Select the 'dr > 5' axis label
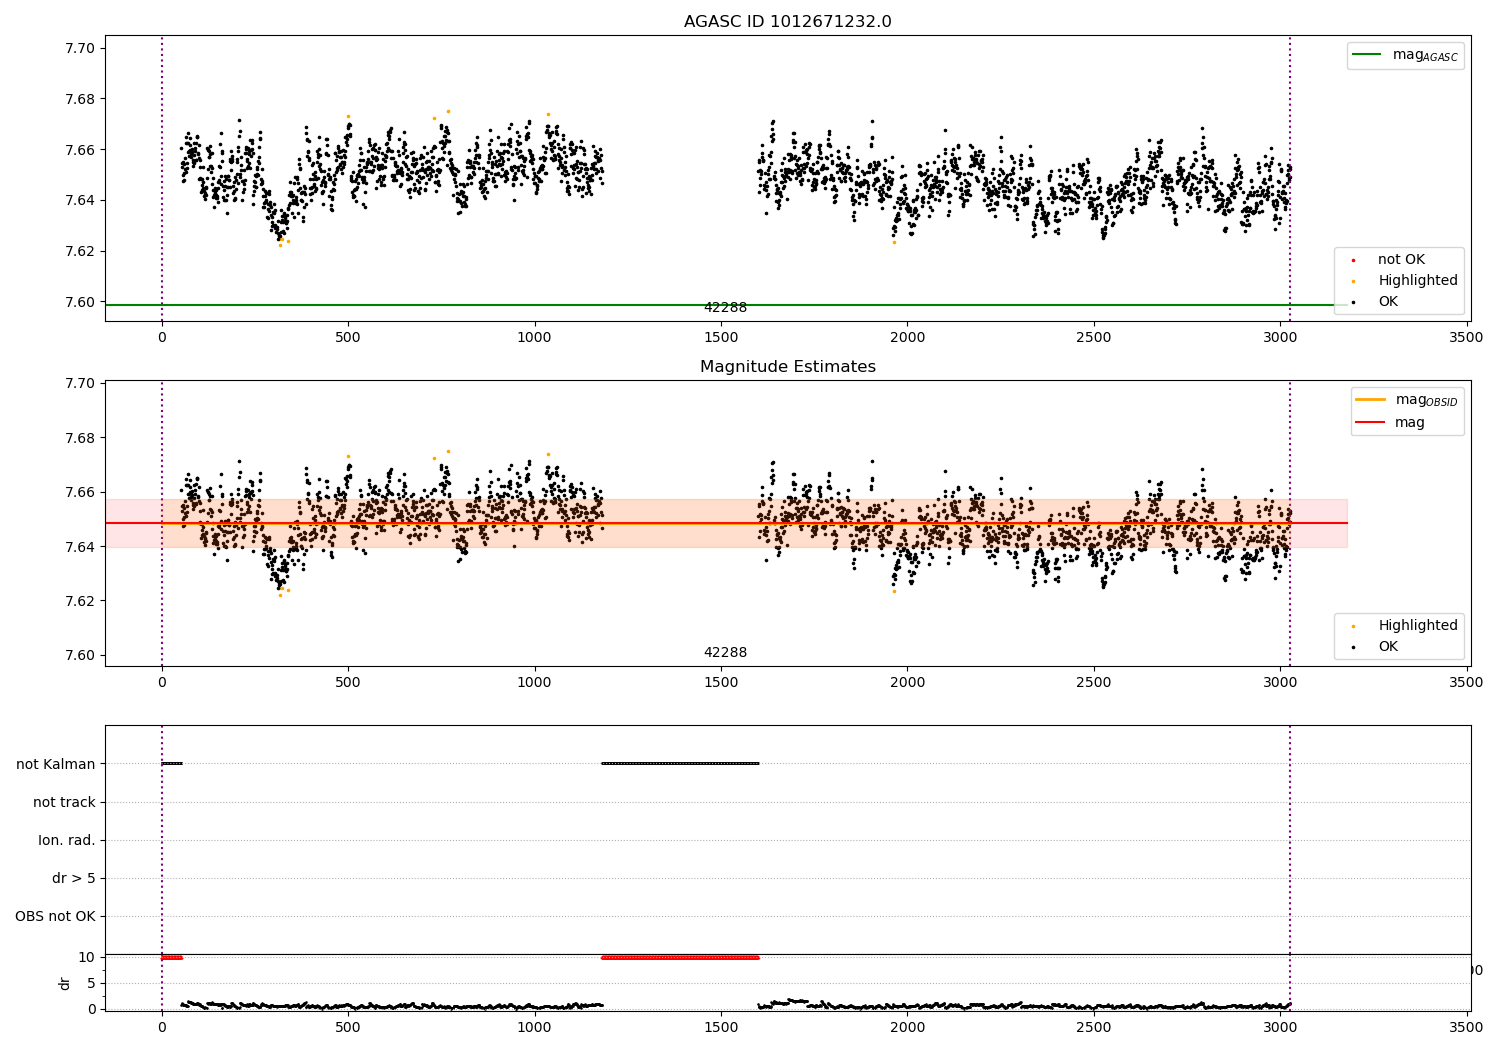The width and height of the screenshot is (1500, 1050). tap(74, 879)
